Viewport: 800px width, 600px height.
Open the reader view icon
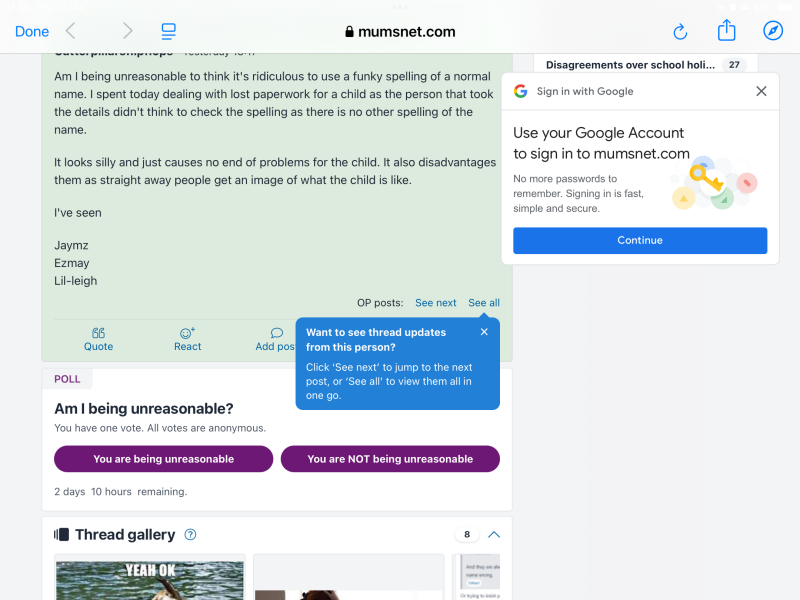(x=169, y=31)
